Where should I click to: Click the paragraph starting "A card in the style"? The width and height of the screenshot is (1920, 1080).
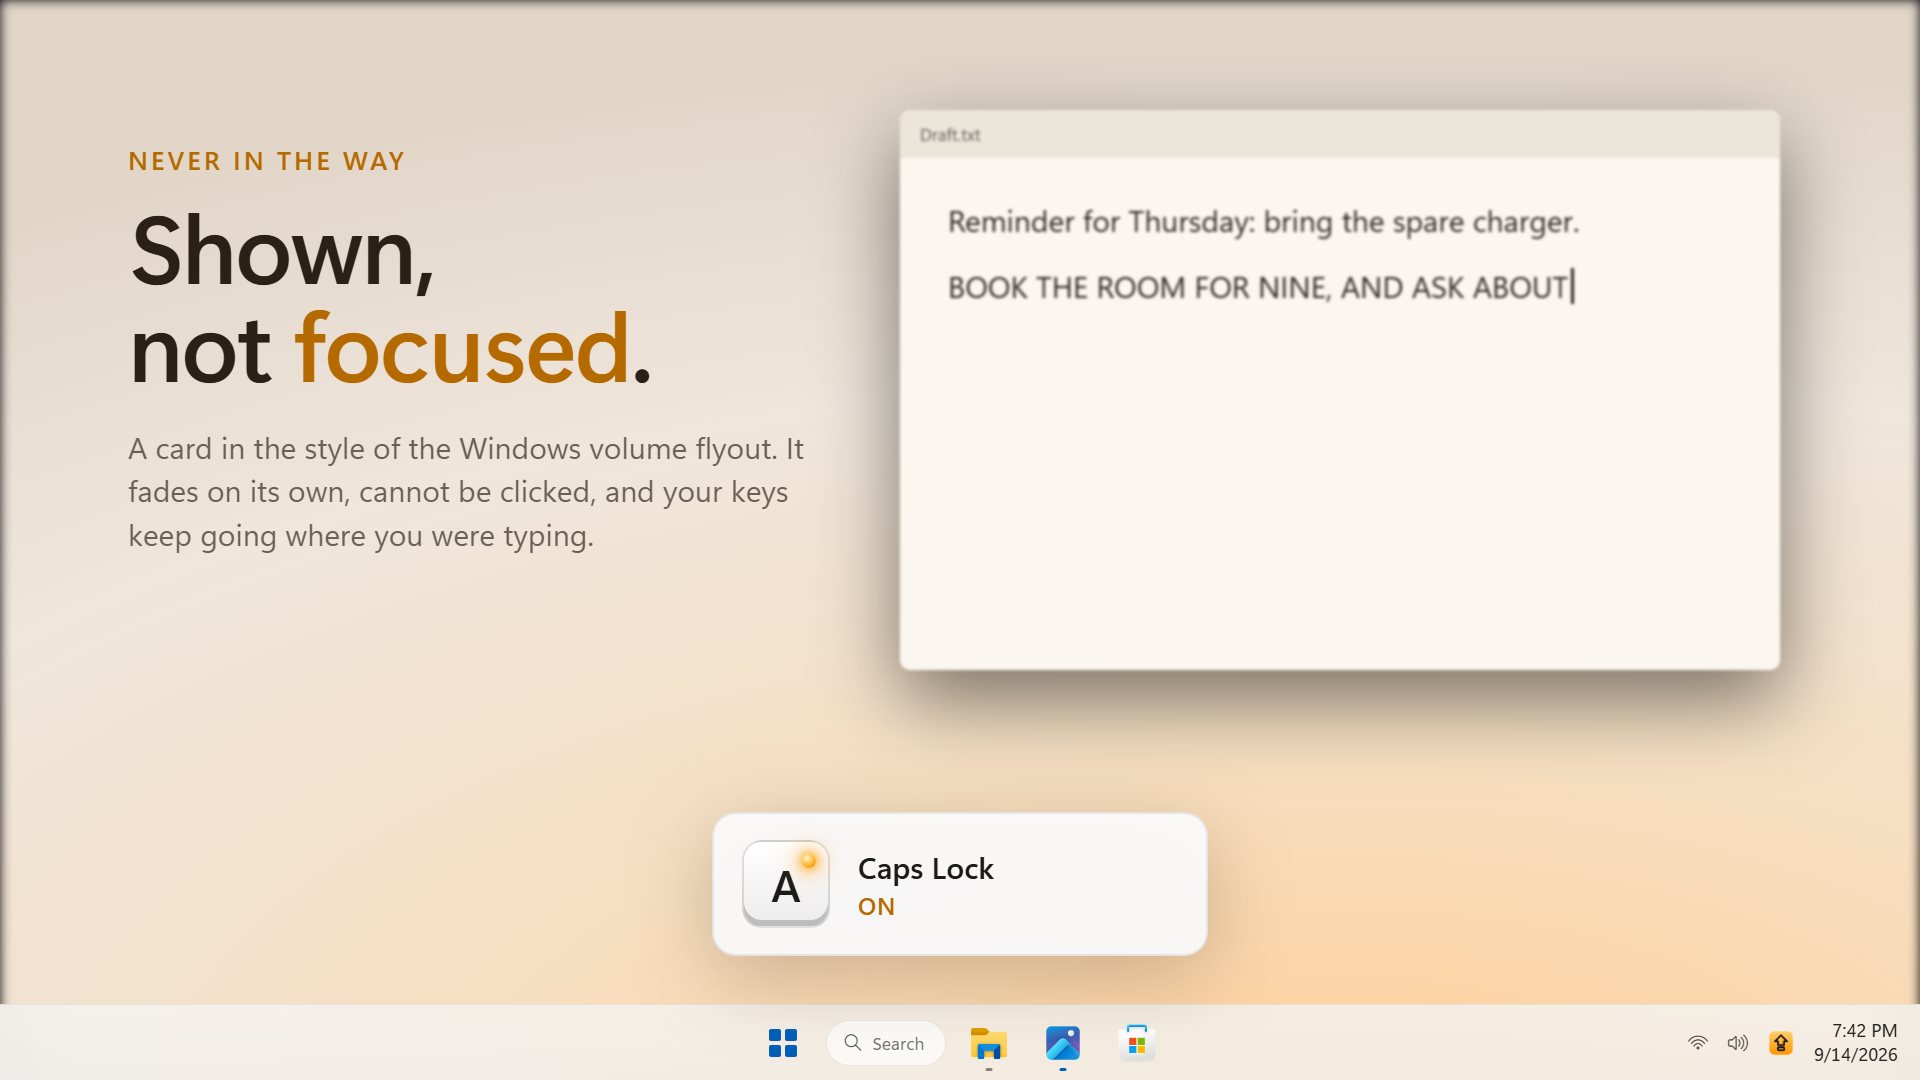466,492
